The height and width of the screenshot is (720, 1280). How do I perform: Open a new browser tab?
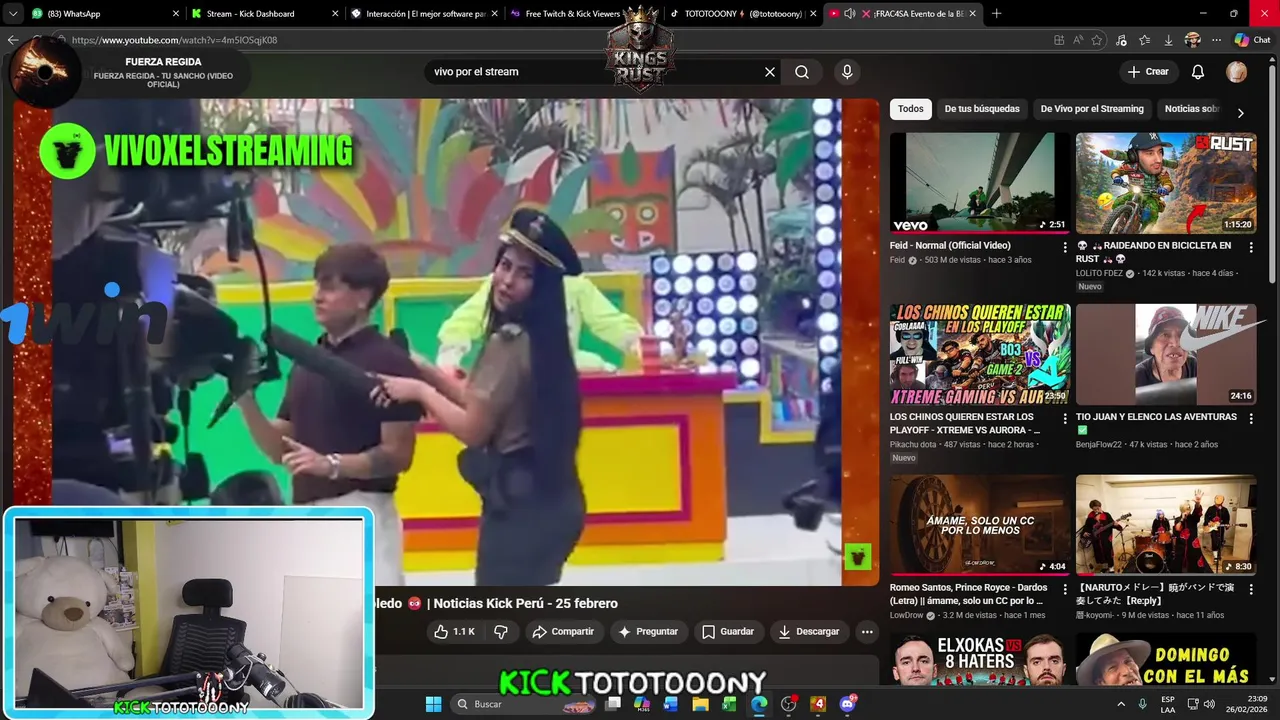(x=996, y=14)
